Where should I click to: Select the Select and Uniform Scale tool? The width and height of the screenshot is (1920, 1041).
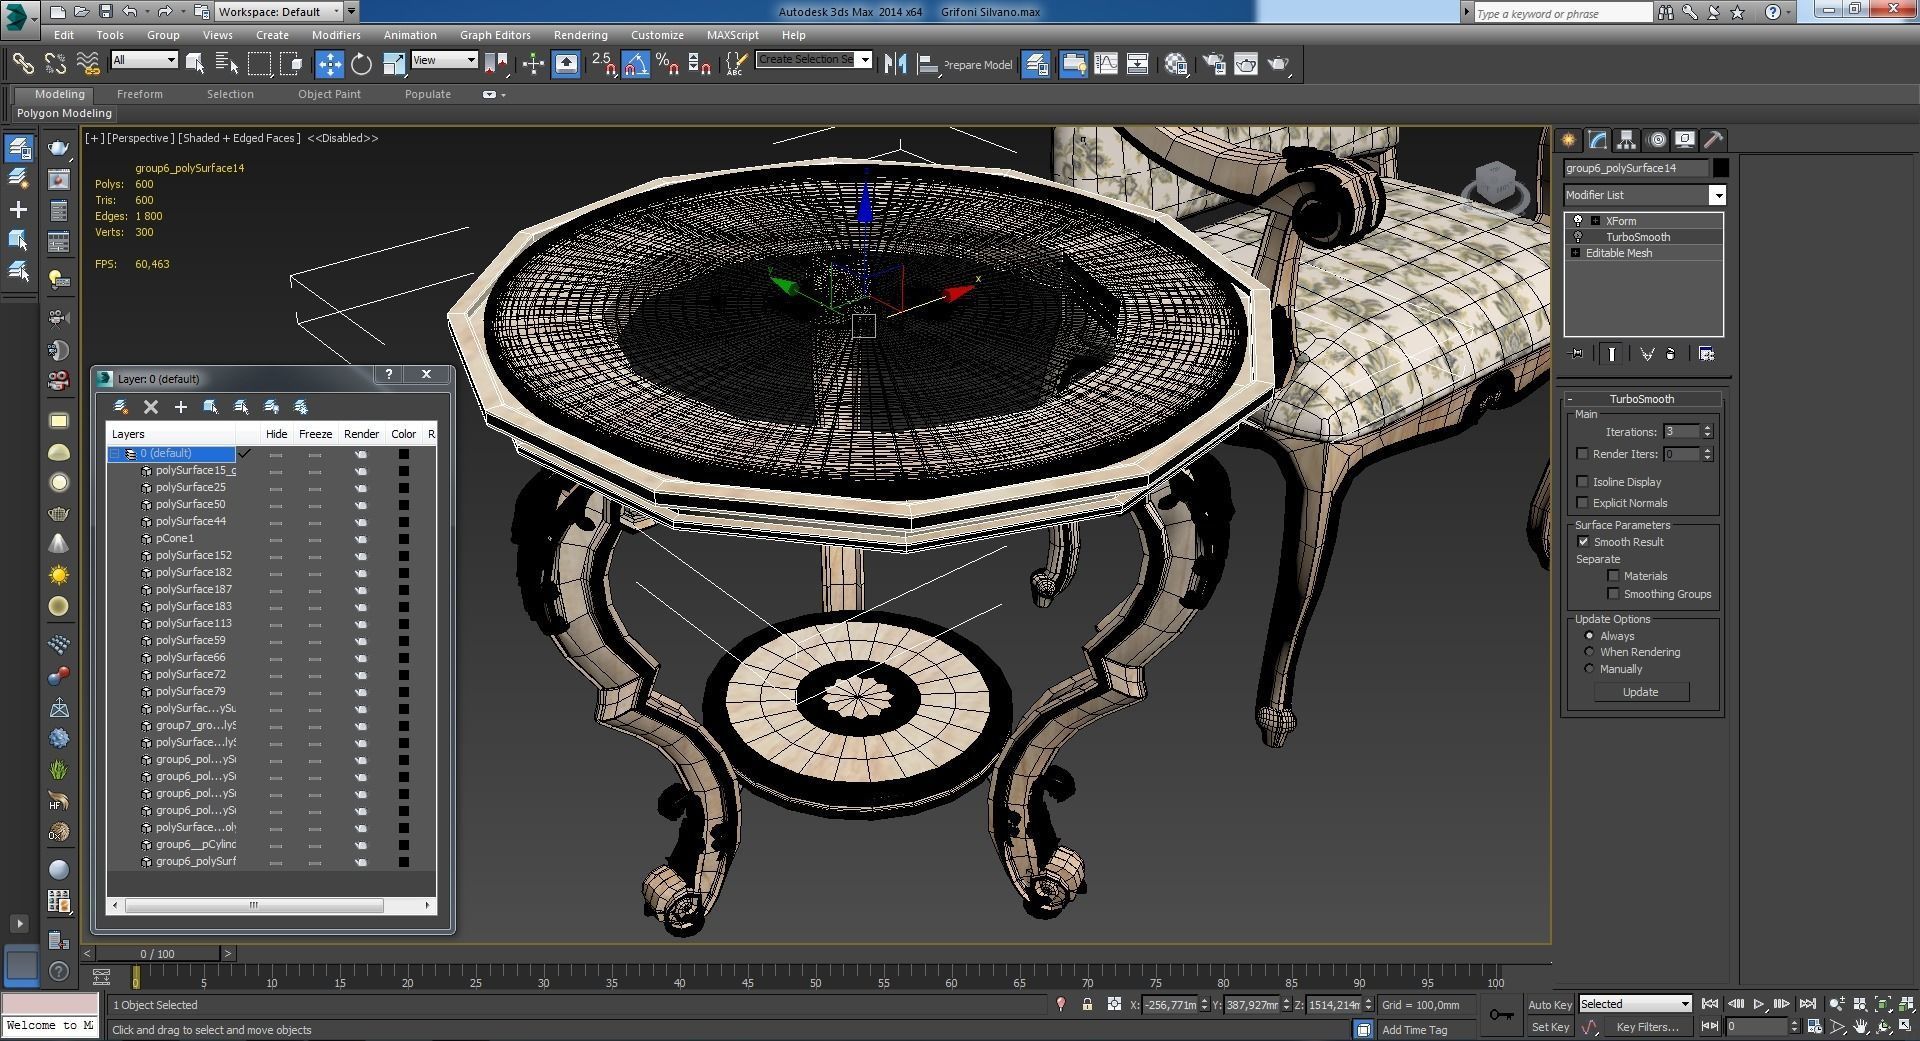(394, 64)
